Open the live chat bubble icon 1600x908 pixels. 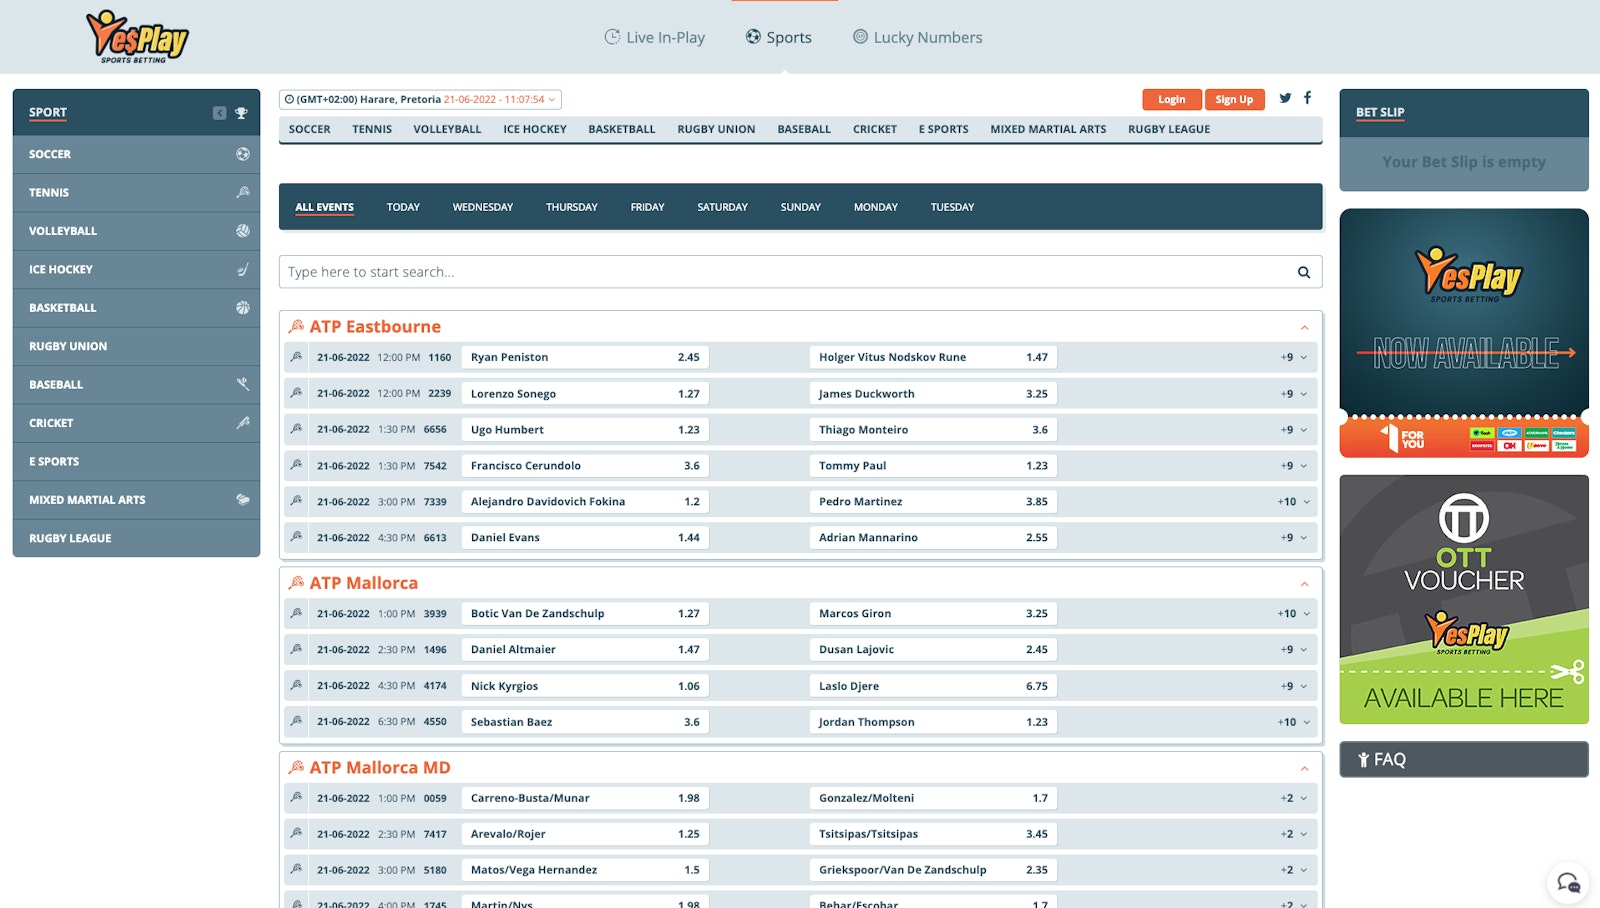click(1567, 882)
